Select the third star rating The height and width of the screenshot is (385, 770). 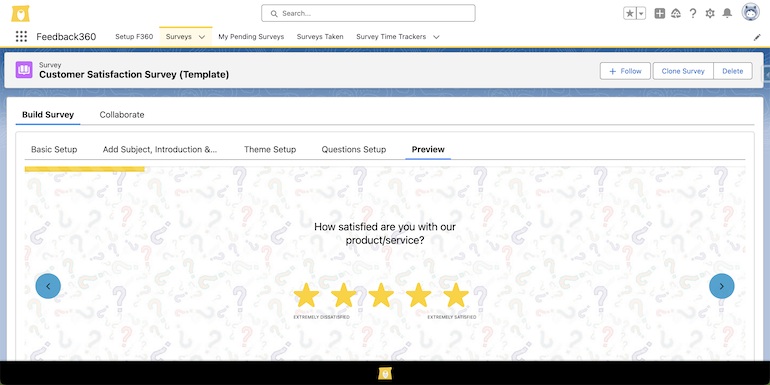[381, 295]
